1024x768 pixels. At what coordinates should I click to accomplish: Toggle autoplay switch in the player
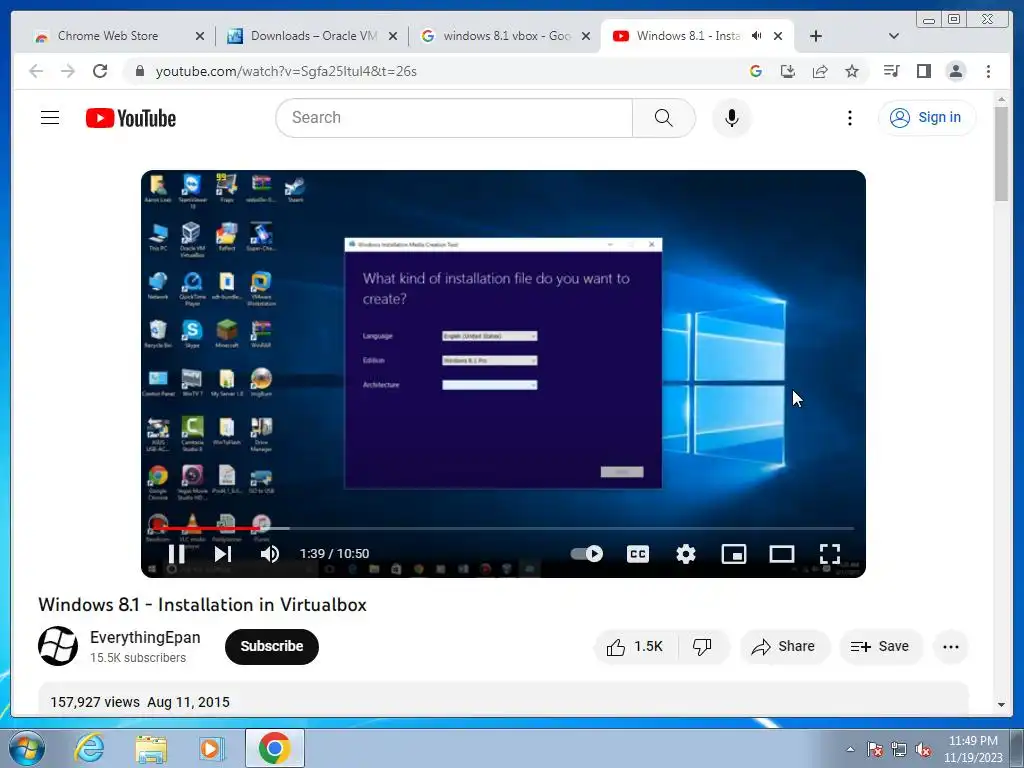pos(586,554)
